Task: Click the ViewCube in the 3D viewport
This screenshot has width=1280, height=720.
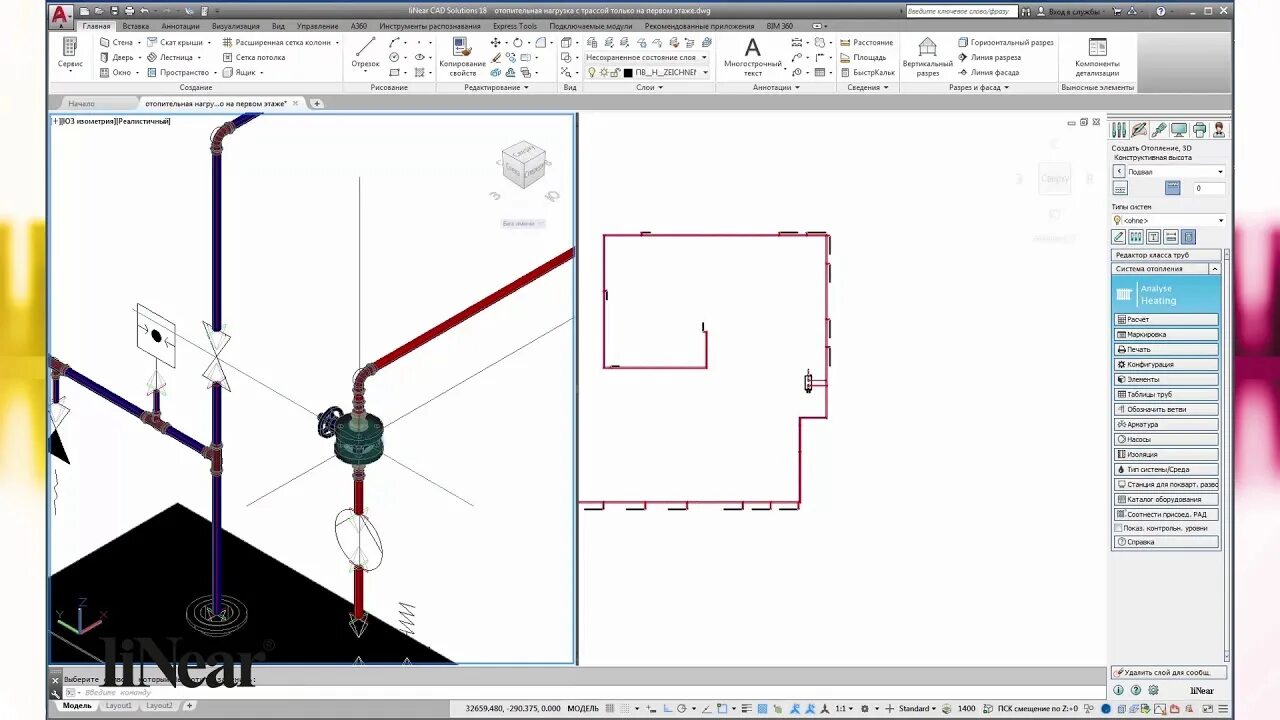Action: [x=523, y=165]
